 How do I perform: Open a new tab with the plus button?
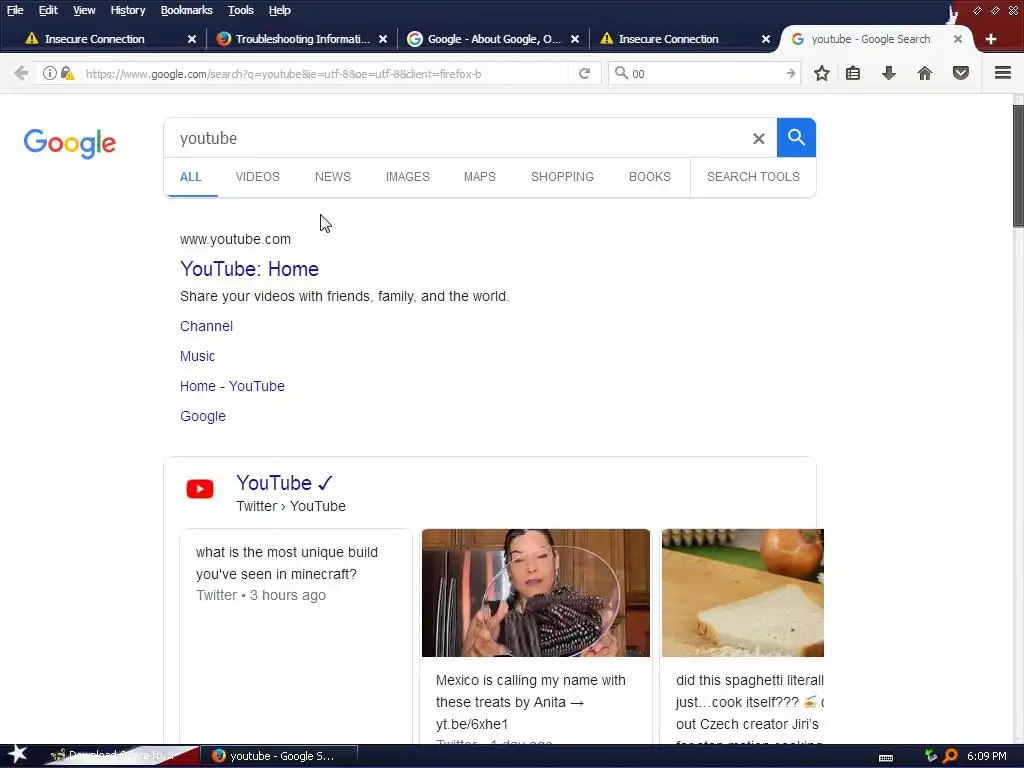[991, 39]
